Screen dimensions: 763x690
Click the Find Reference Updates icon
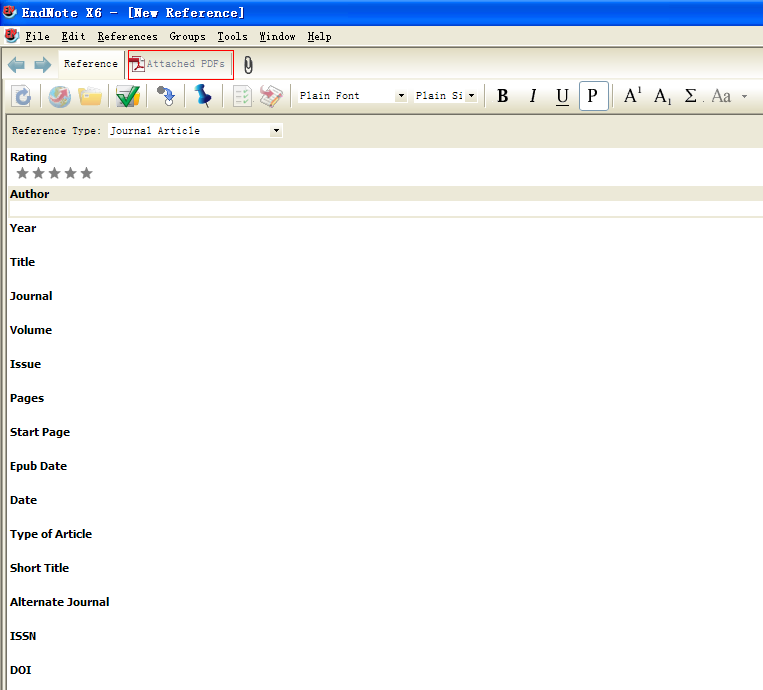(x=166, y=96)
